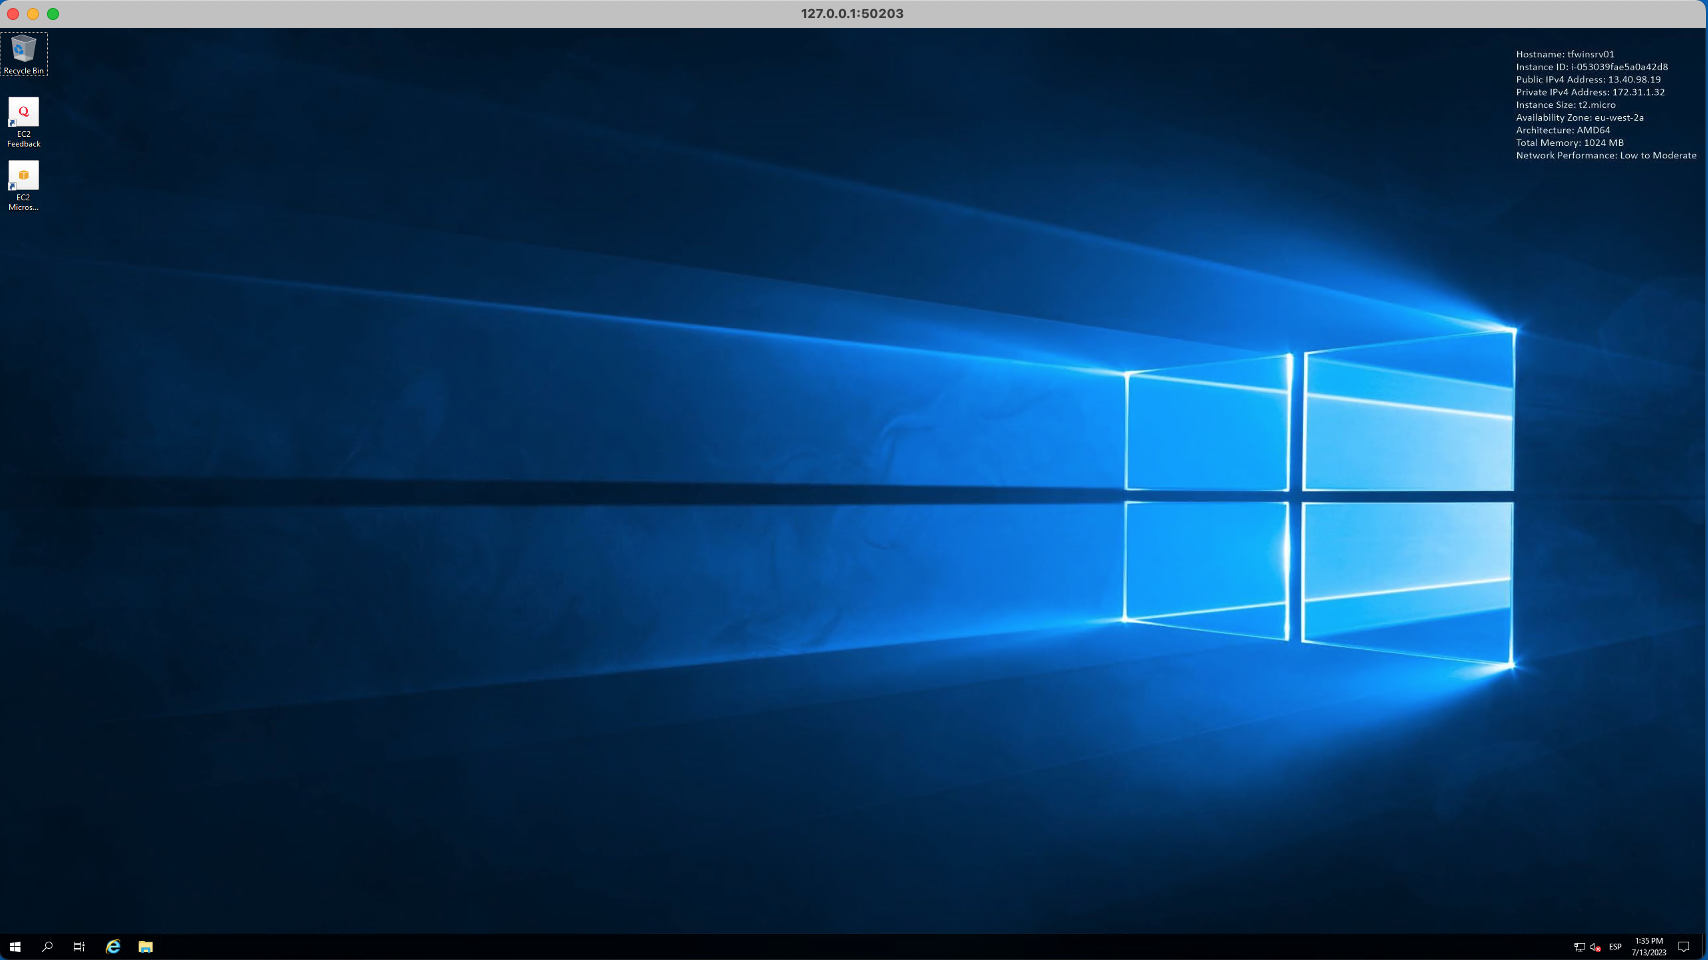Select the Recycle Bin desktop icon
This screenshot has height=960, width=1708.
click(x=24, y=54)
